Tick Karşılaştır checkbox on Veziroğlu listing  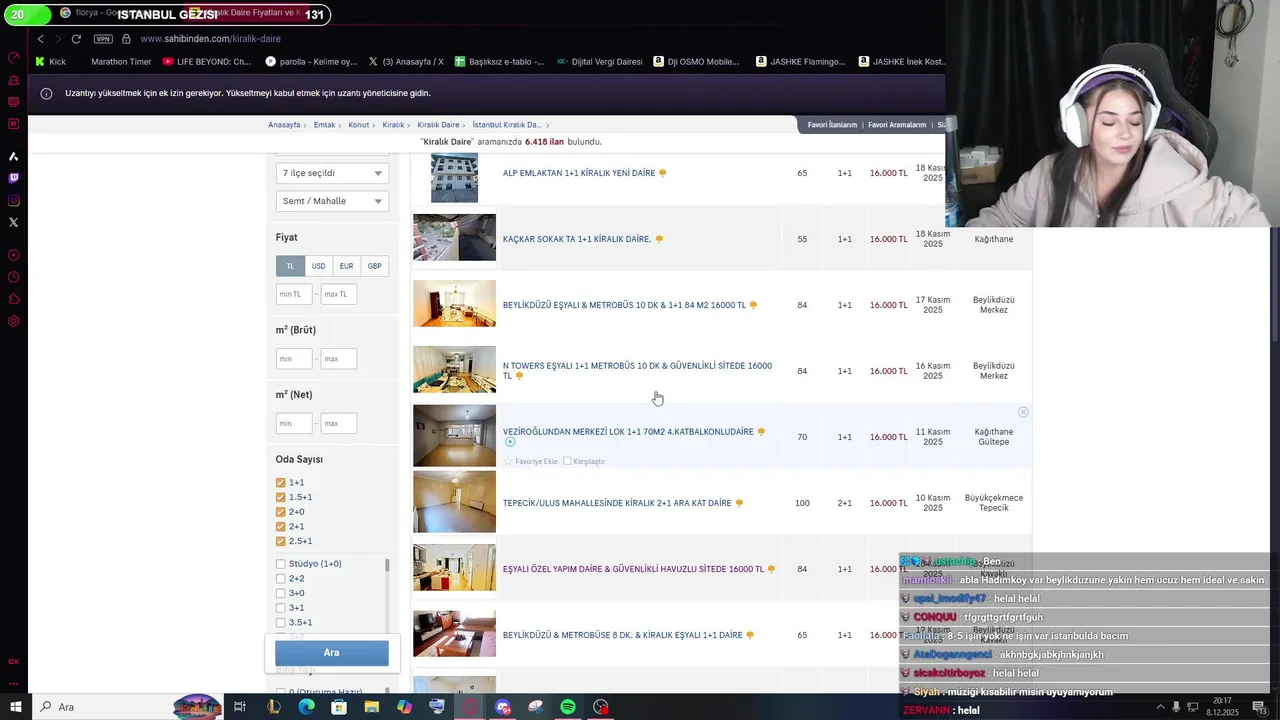[x=567, y=461]
